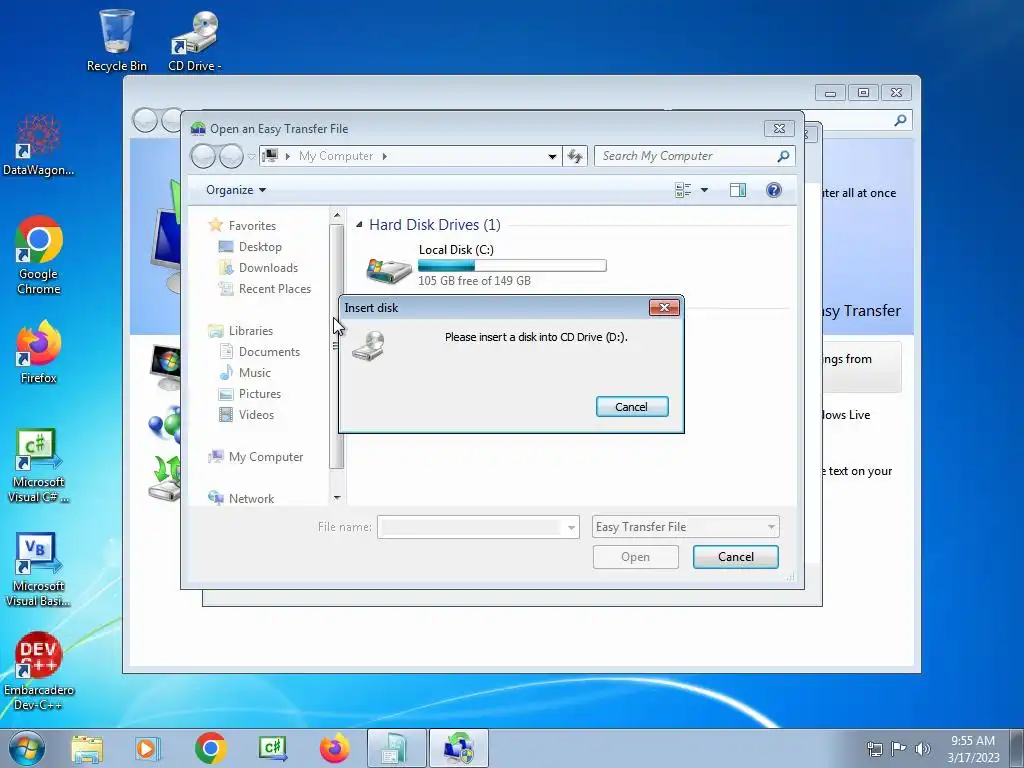Click the disabled Open button
This screenshot has height=768, width=1024.
pos(635,556)
